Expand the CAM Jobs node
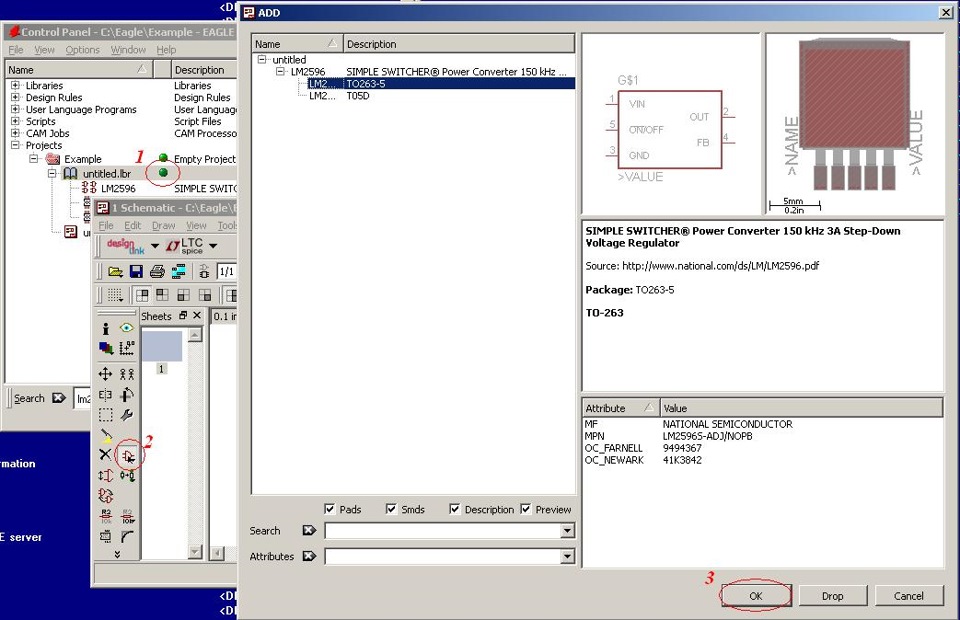Image resolution: width=960 pixels, height=620 pixels. 15,133
